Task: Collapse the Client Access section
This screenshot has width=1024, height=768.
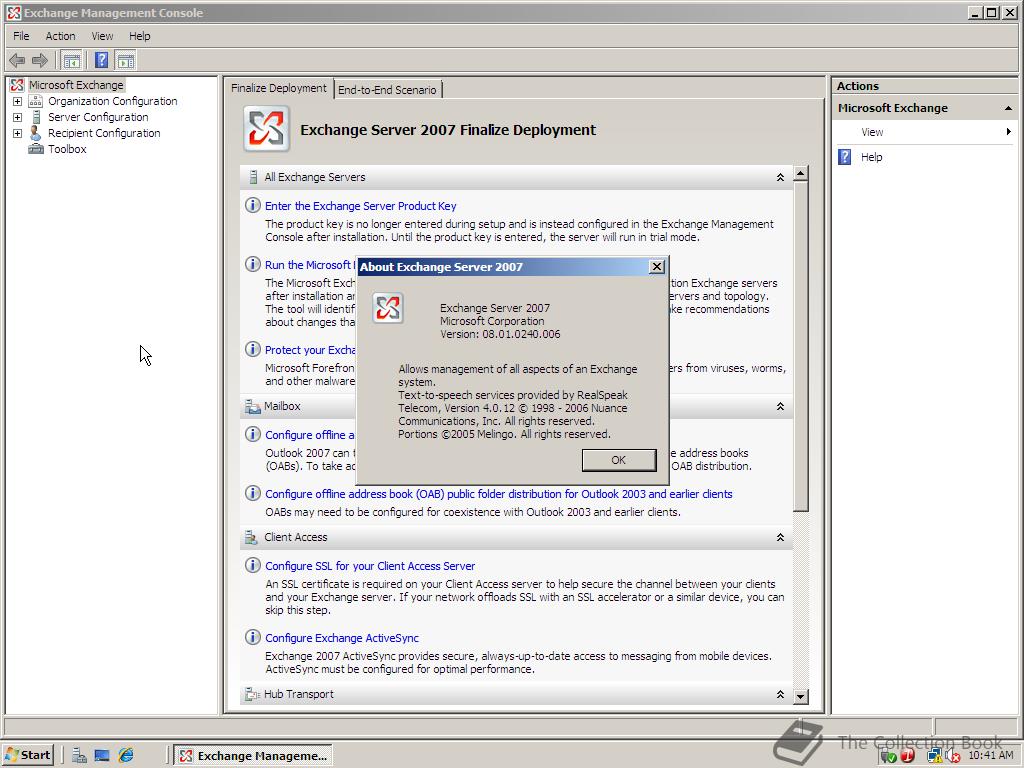Action: (780, 537)
